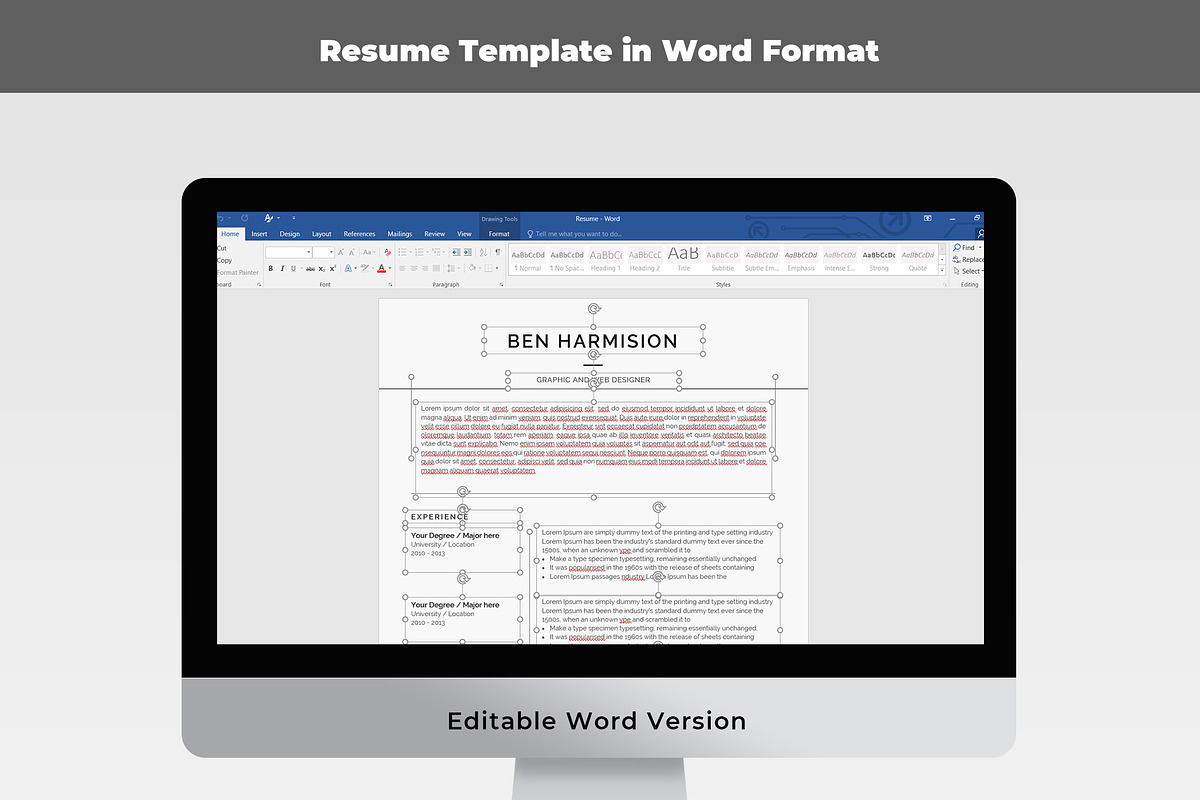Switch to the Review tab
This screenshot has height=800, width=1200.
pos(435,234)
